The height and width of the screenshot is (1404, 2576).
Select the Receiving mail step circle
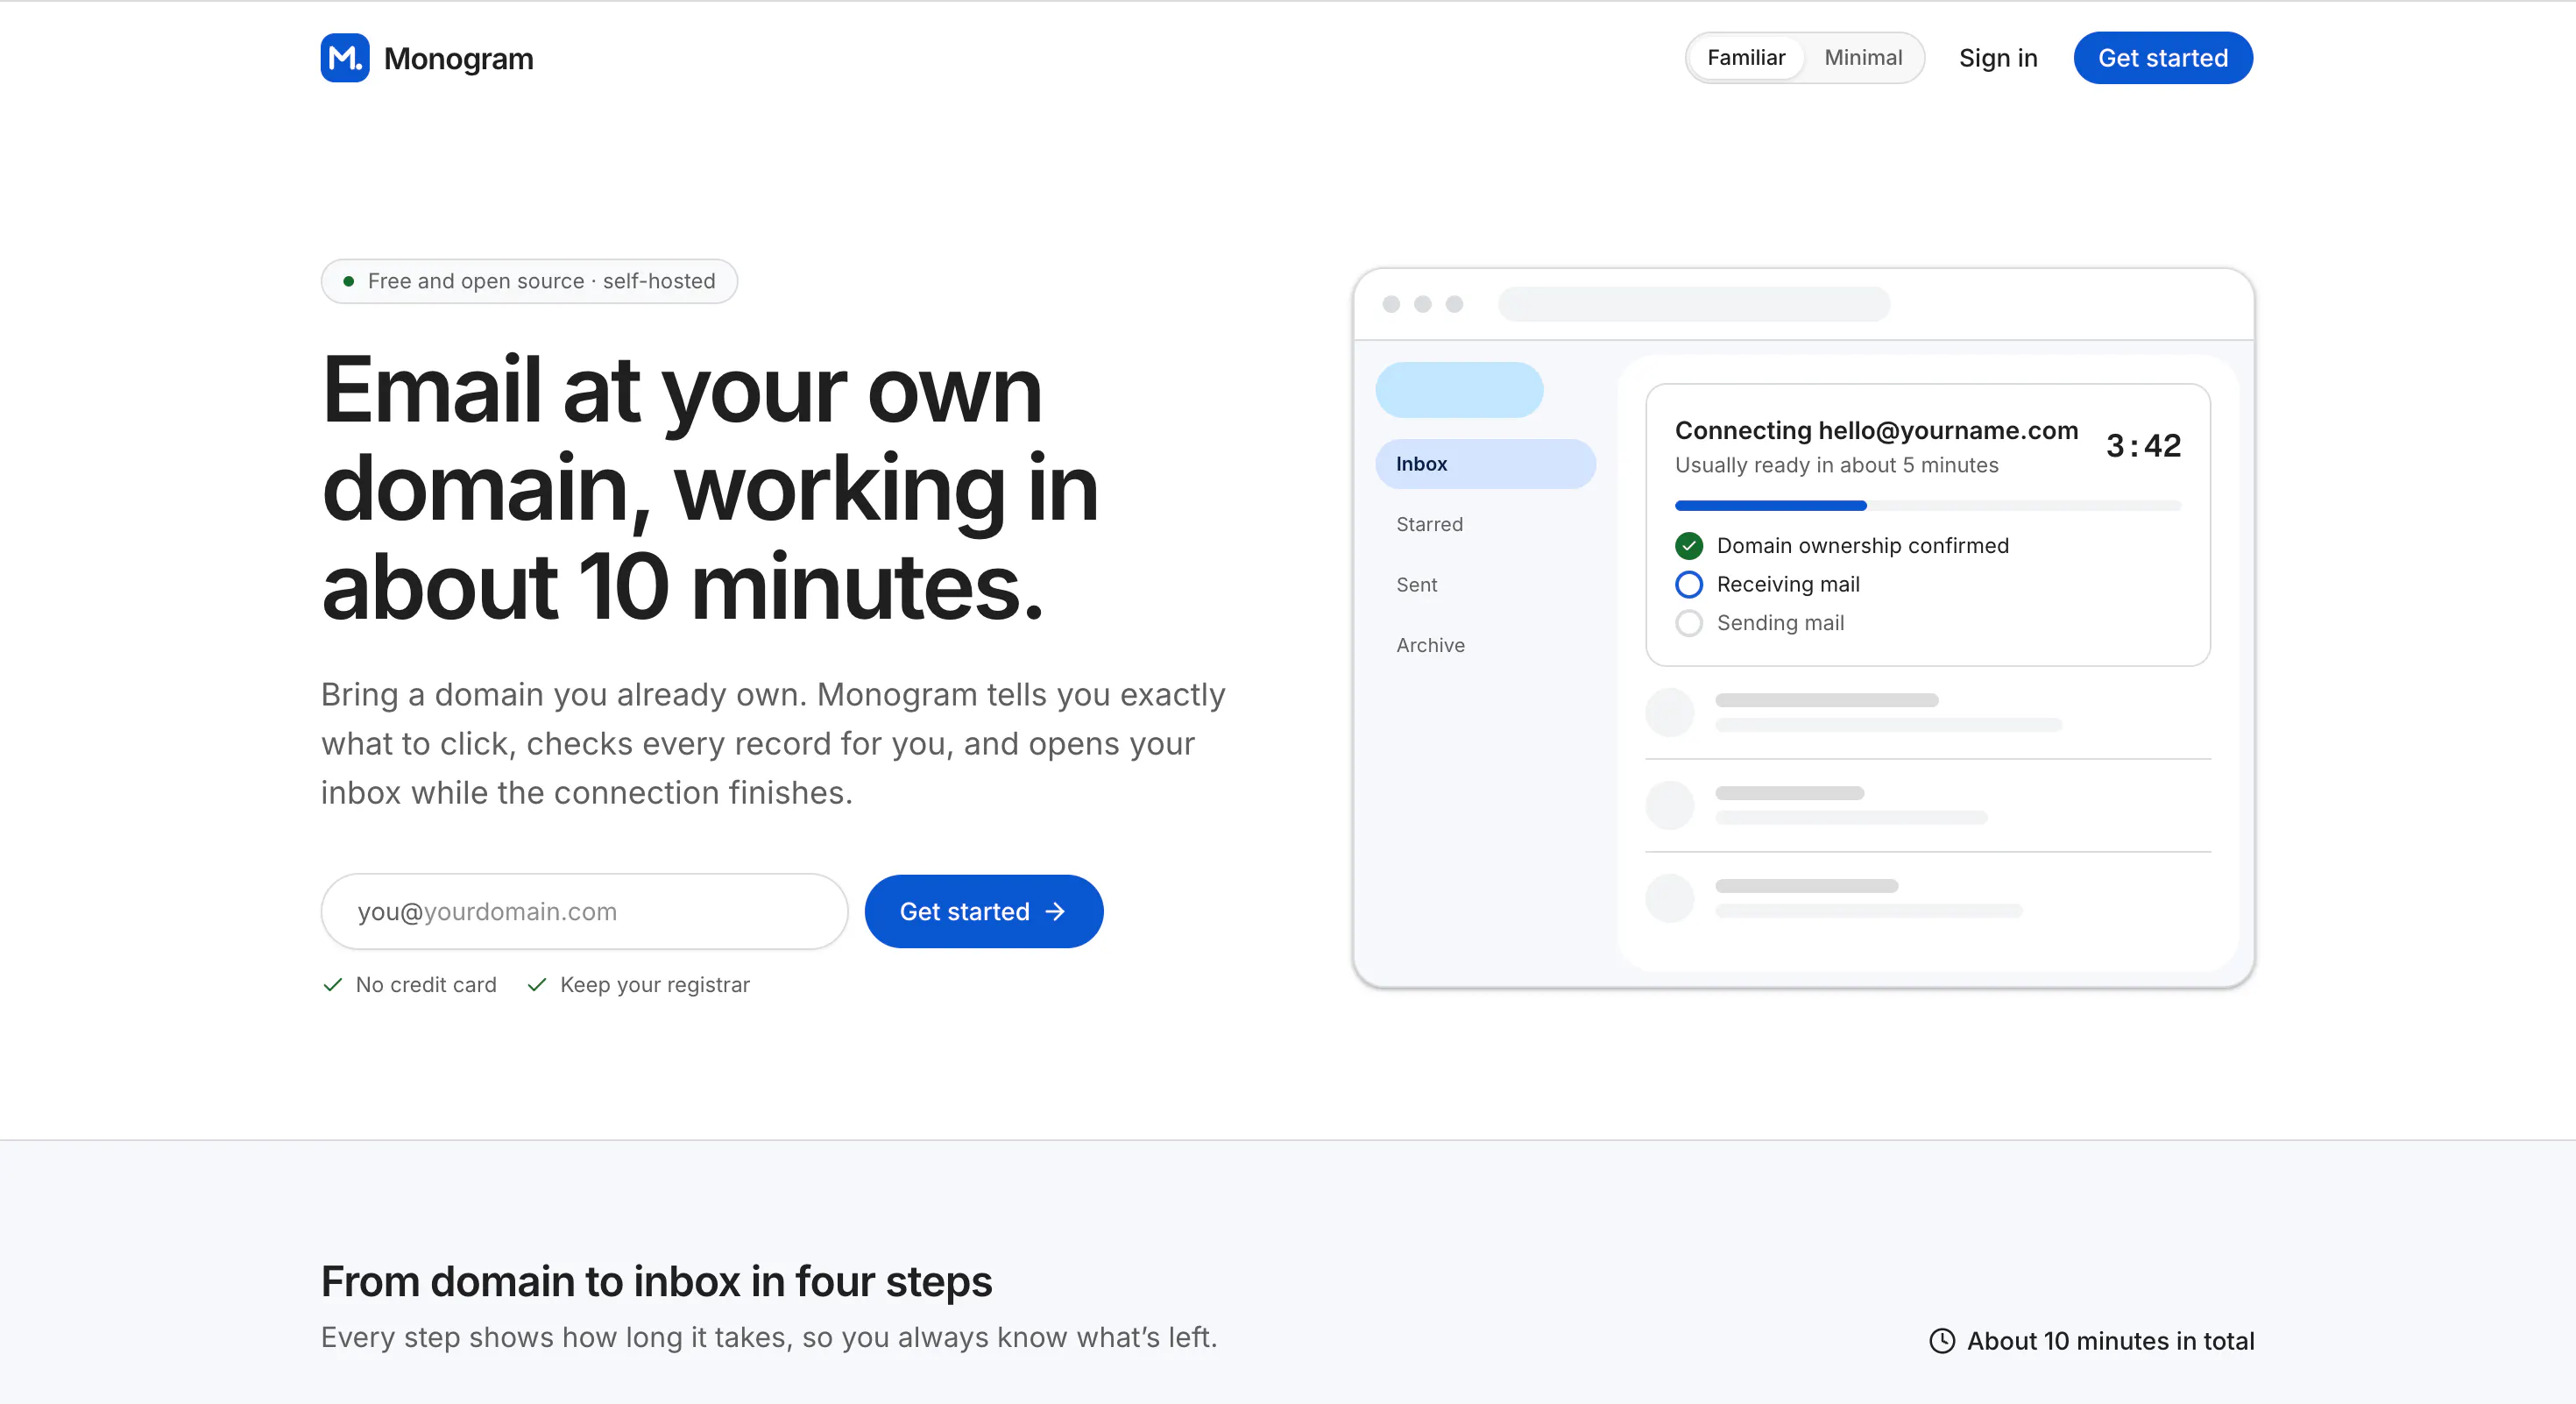[1689, 584]
